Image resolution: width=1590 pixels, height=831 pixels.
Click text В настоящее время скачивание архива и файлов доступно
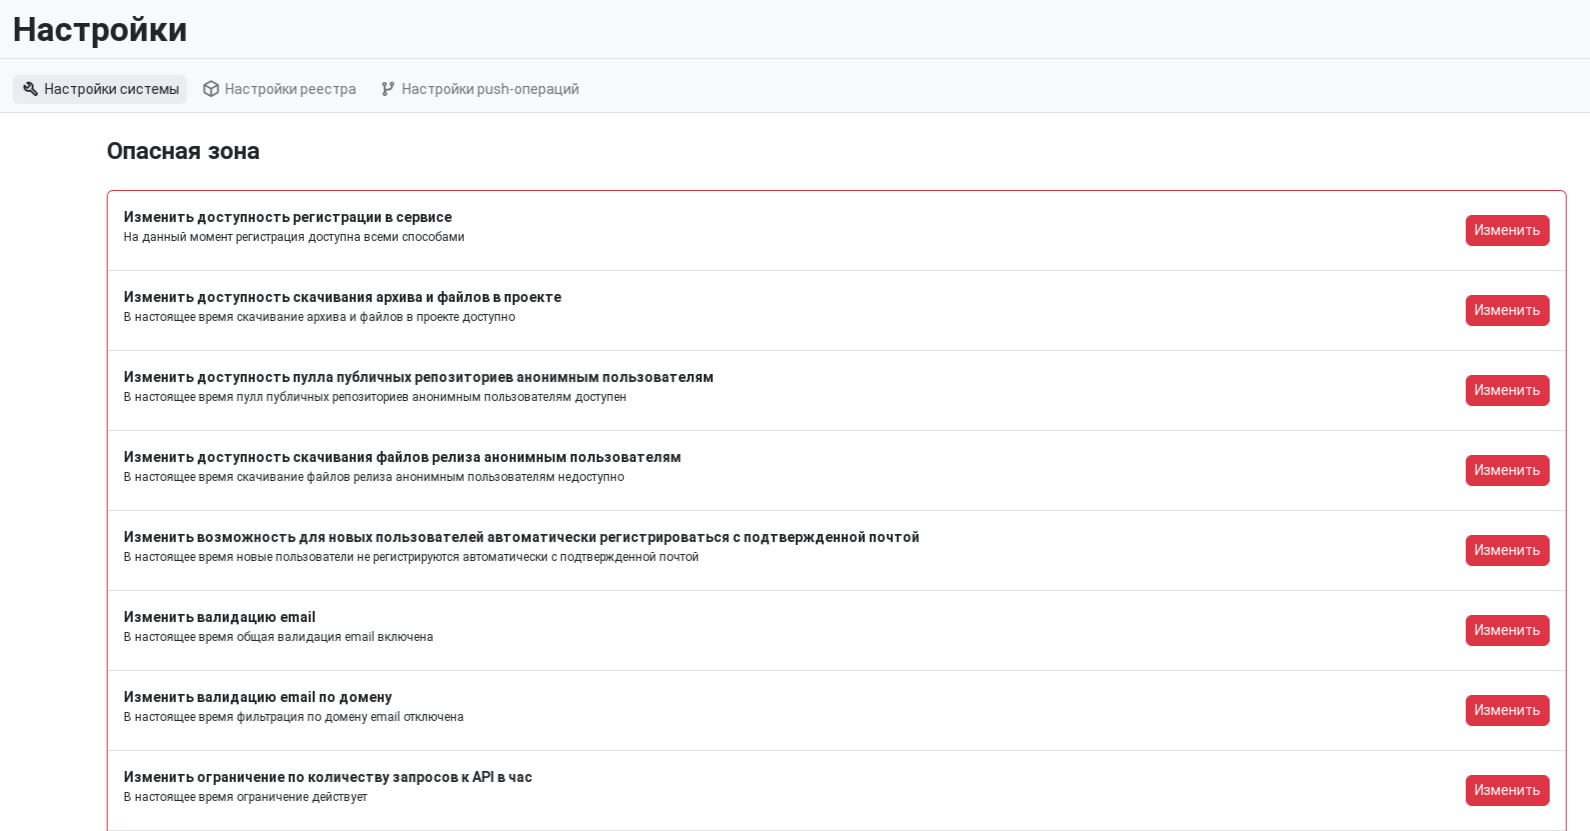tap(320, 317)
